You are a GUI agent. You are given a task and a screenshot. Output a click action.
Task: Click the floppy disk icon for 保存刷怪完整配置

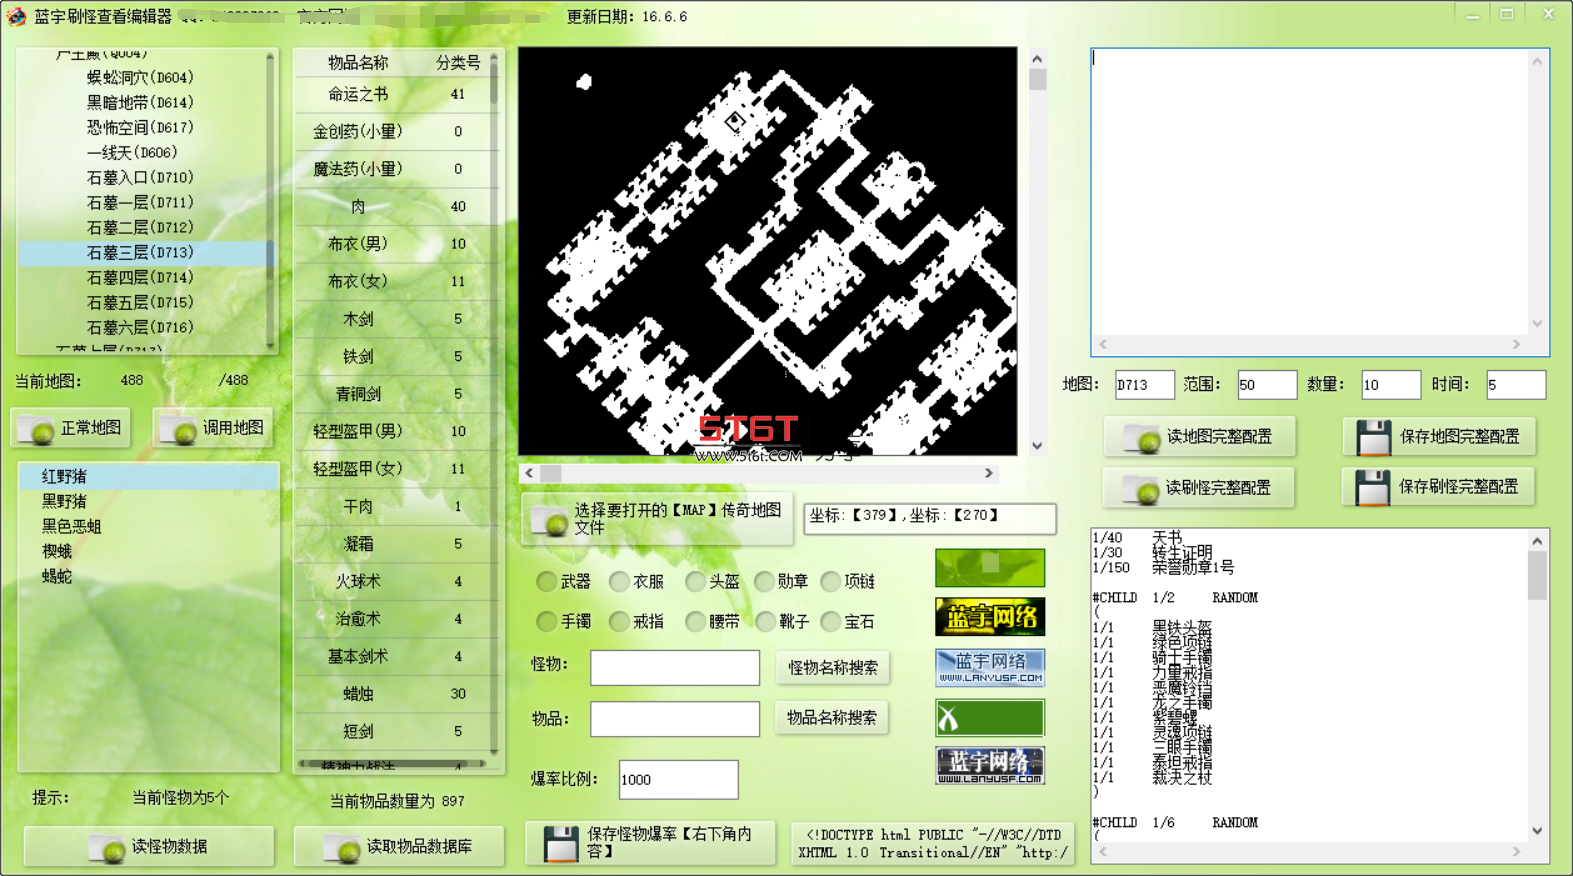(1372, 487)
